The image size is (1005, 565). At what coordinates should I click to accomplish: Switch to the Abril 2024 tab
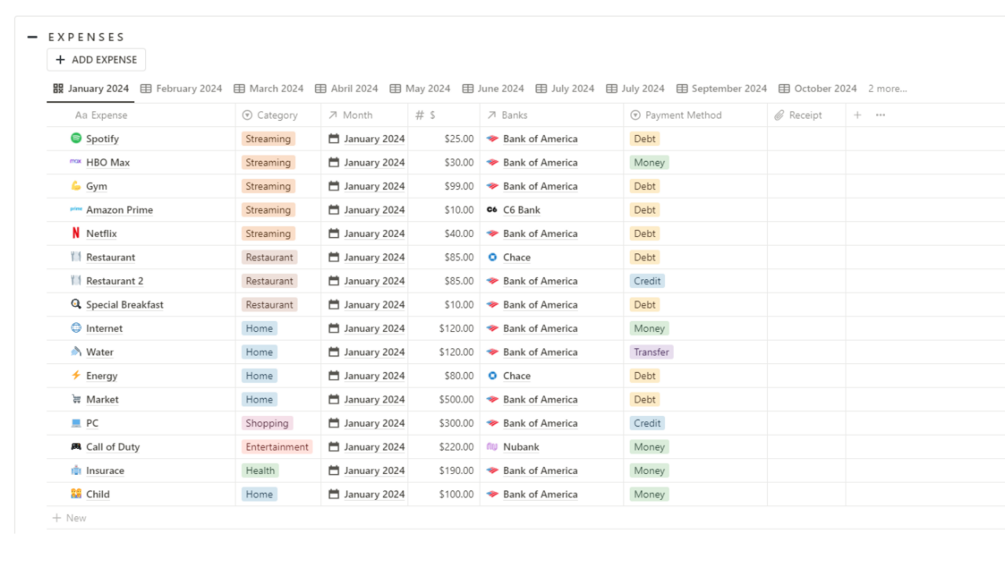[347, 88]
